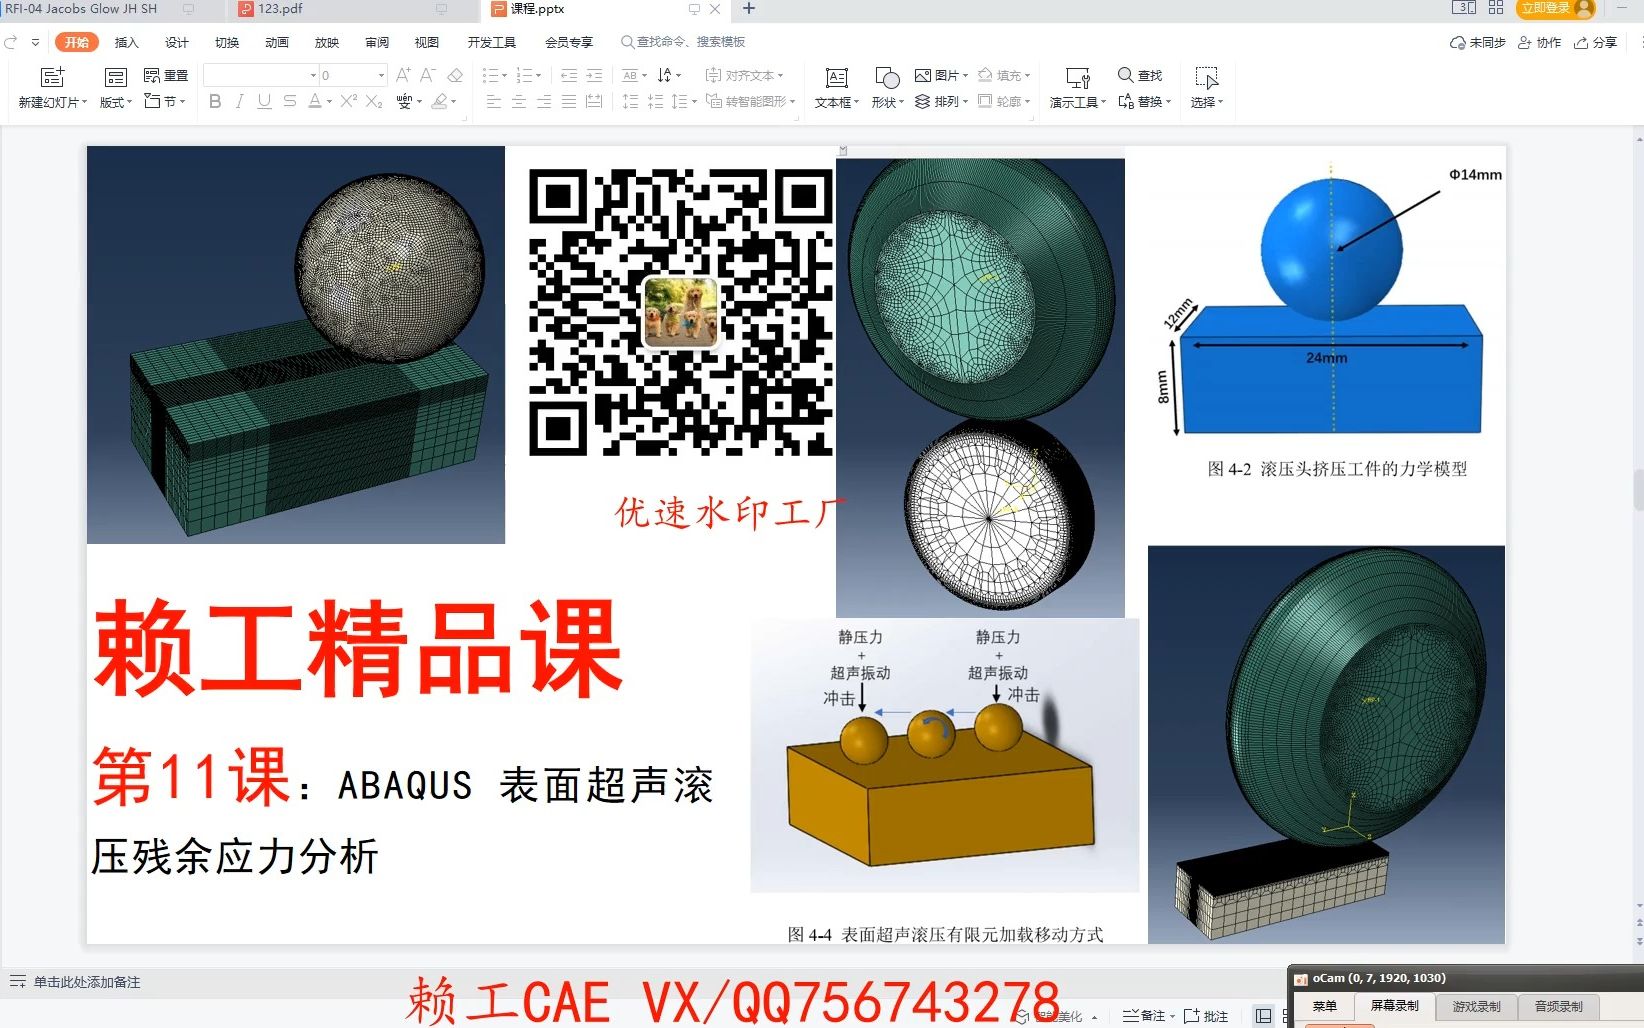The image size is (1644, 1028).
Task: Open the font size combo box
Action: tap(353, 75)
